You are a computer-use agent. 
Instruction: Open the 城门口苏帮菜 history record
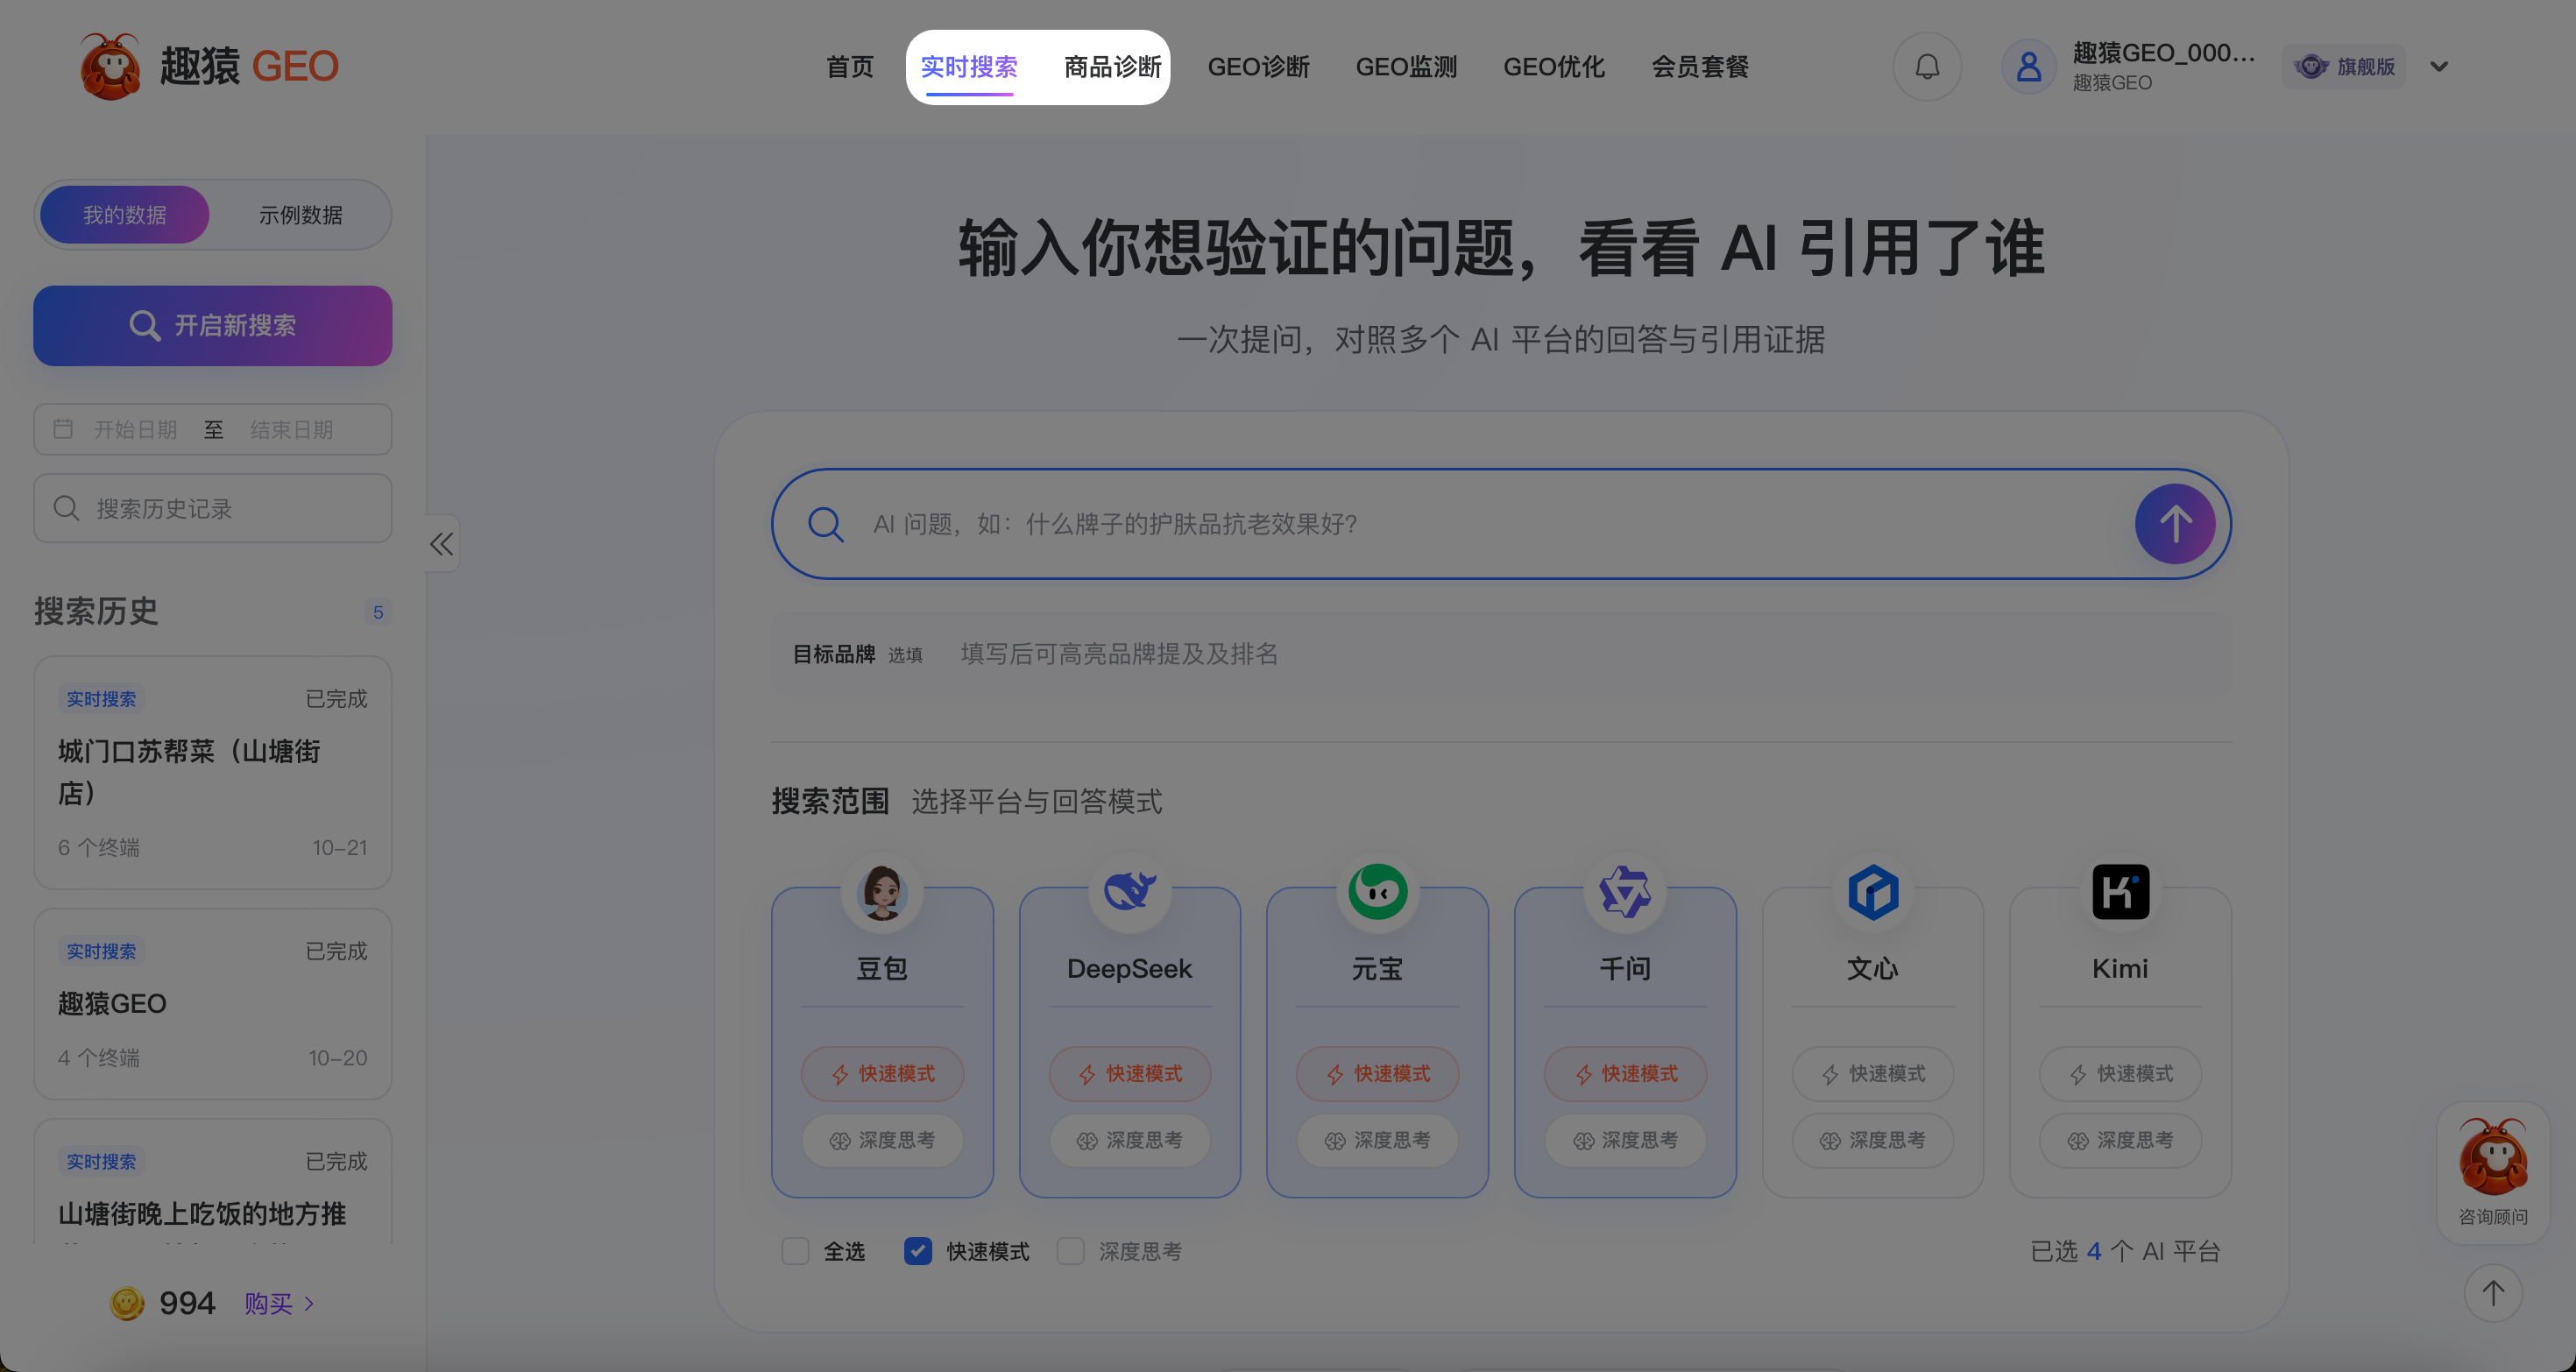coord(213,773)
